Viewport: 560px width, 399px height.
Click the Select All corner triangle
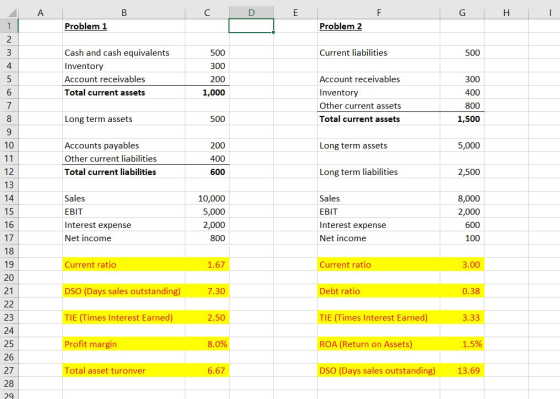coord(12,13)
